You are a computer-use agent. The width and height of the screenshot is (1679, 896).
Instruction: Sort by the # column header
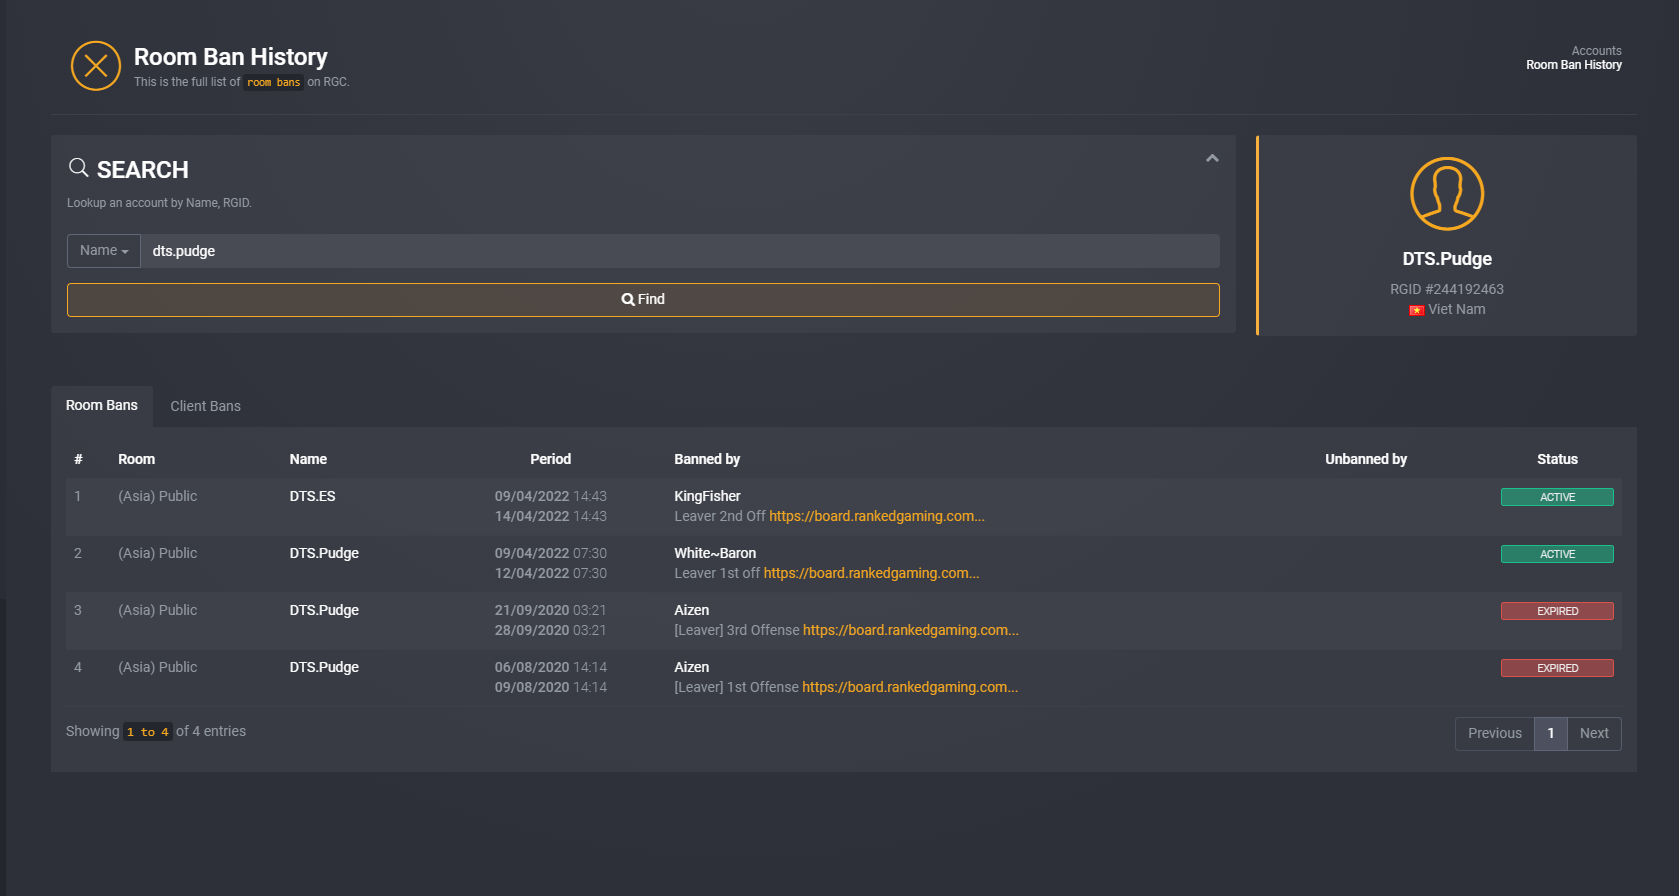click(78, 459)
